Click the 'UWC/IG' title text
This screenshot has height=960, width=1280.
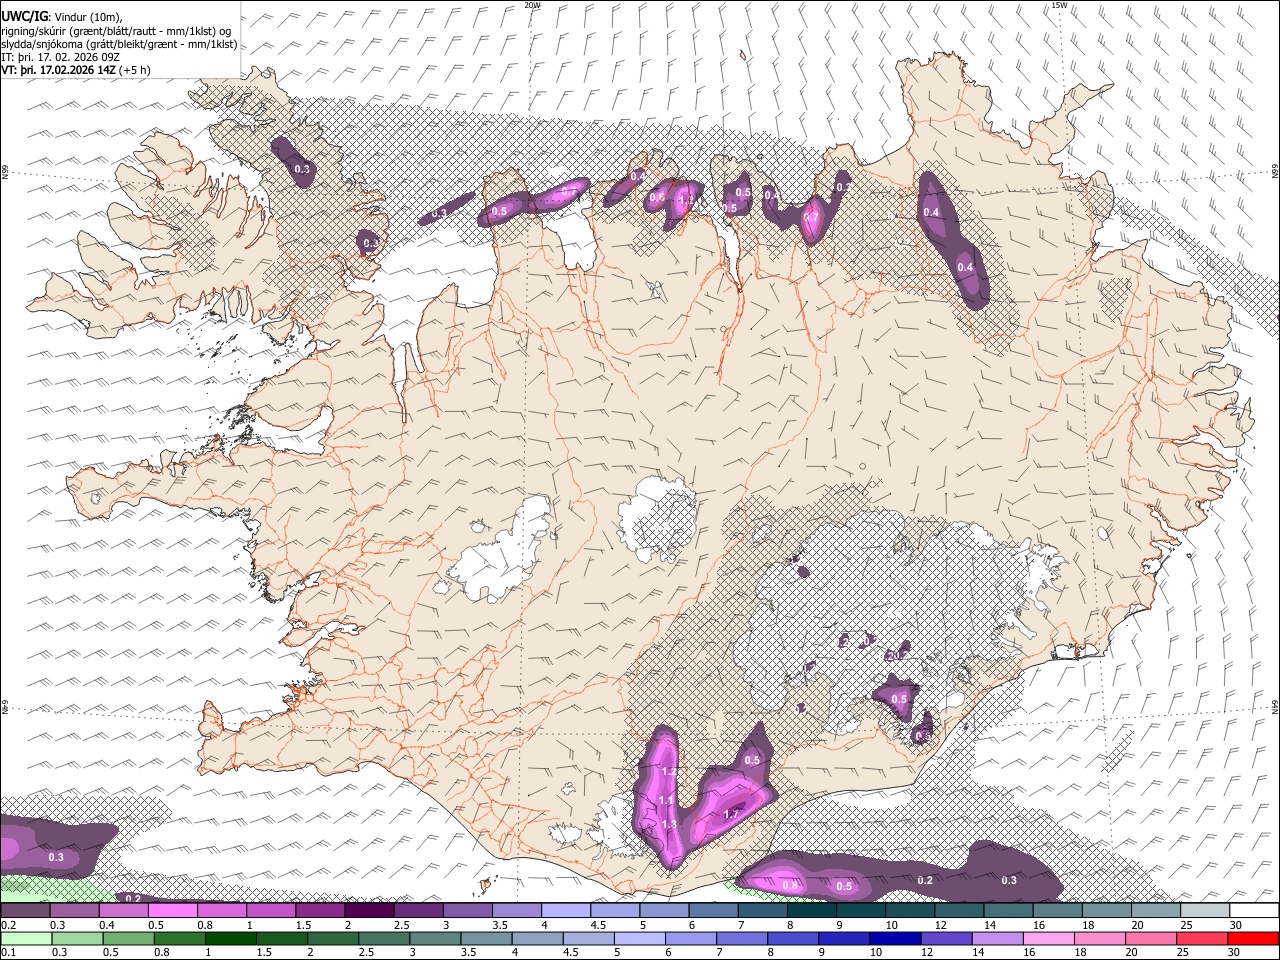tap(24, 16)
